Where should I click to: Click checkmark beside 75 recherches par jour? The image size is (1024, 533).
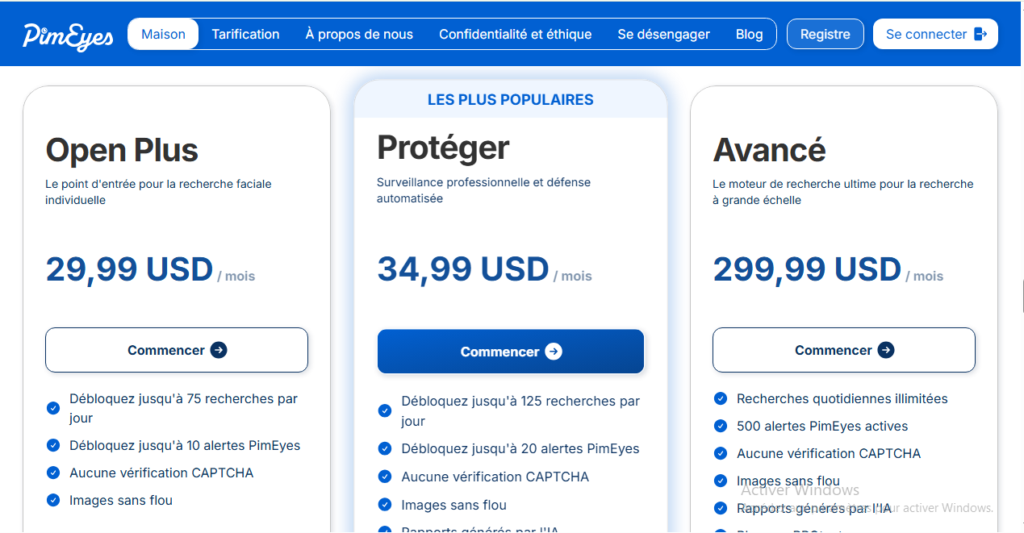(x=54, y=408)
